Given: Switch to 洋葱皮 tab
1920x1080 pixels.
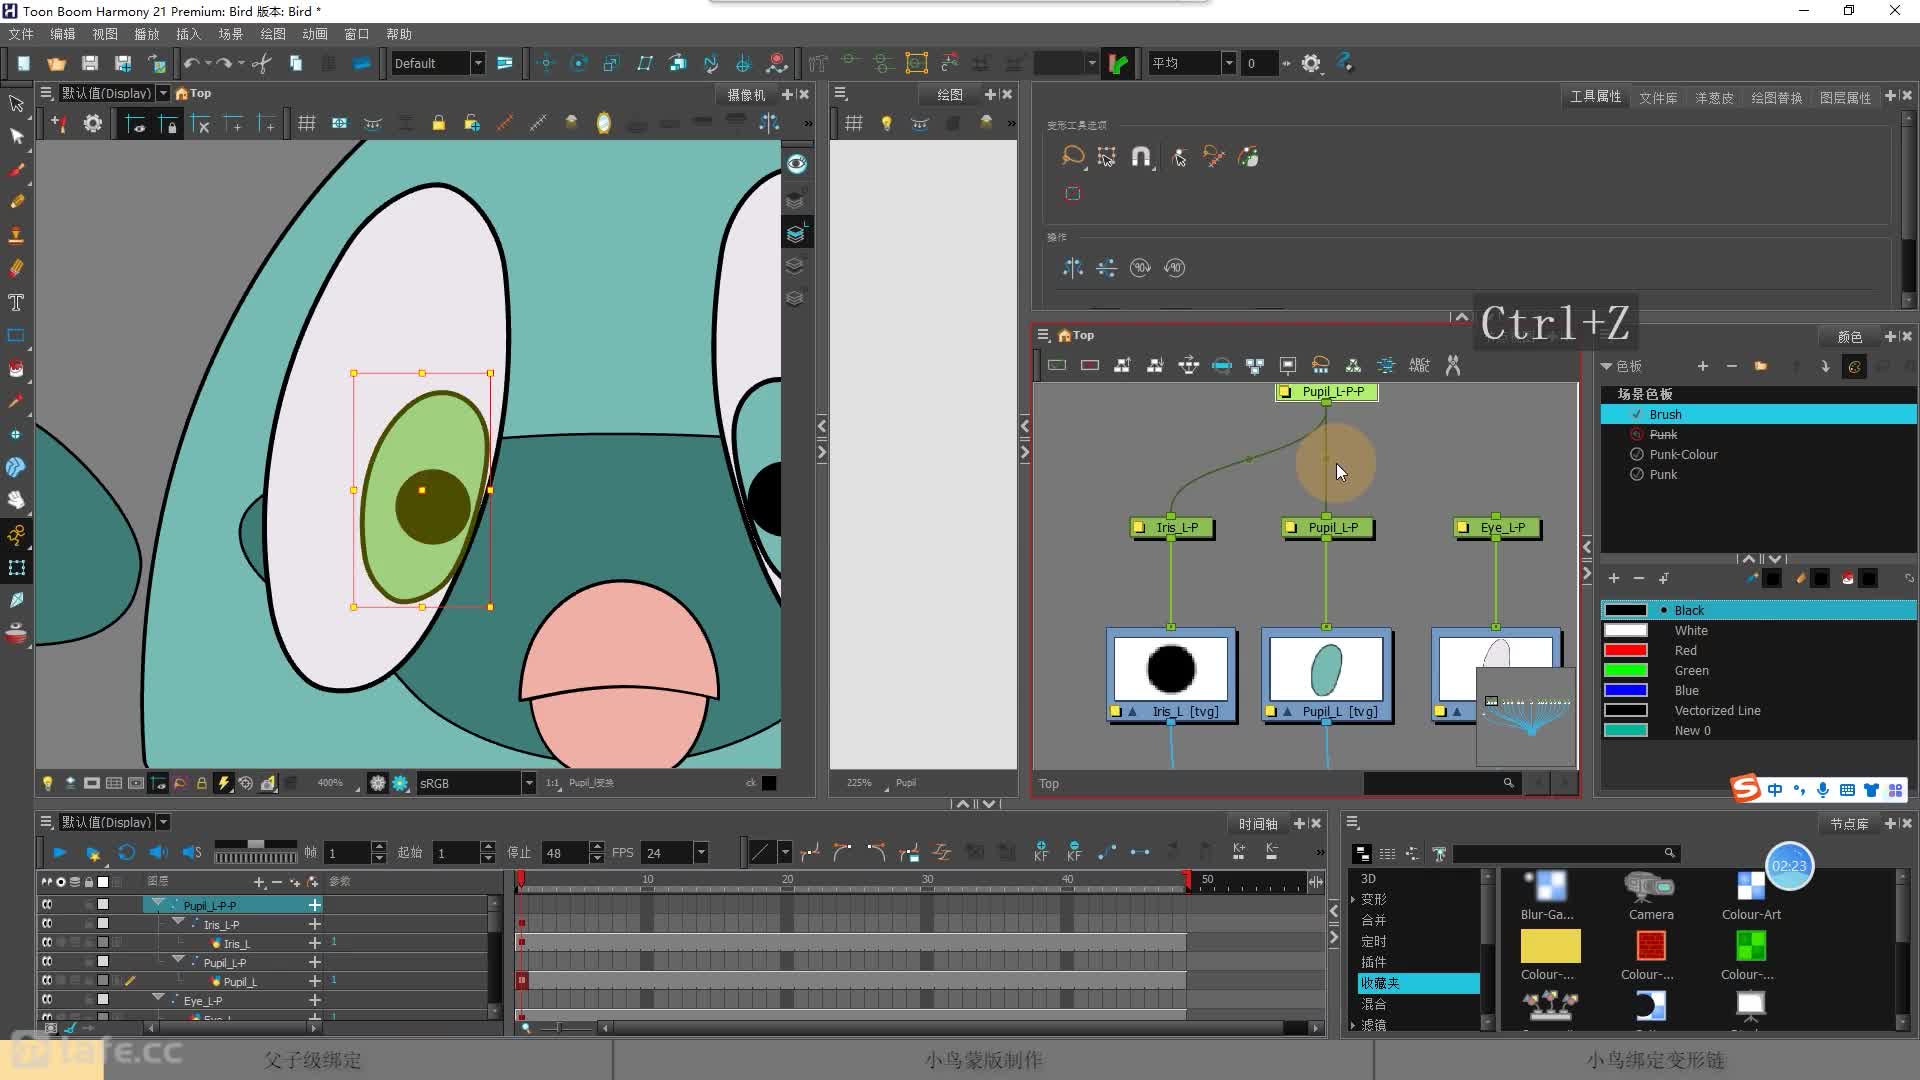Looking at the screenshot, I should pos(1714,97).
